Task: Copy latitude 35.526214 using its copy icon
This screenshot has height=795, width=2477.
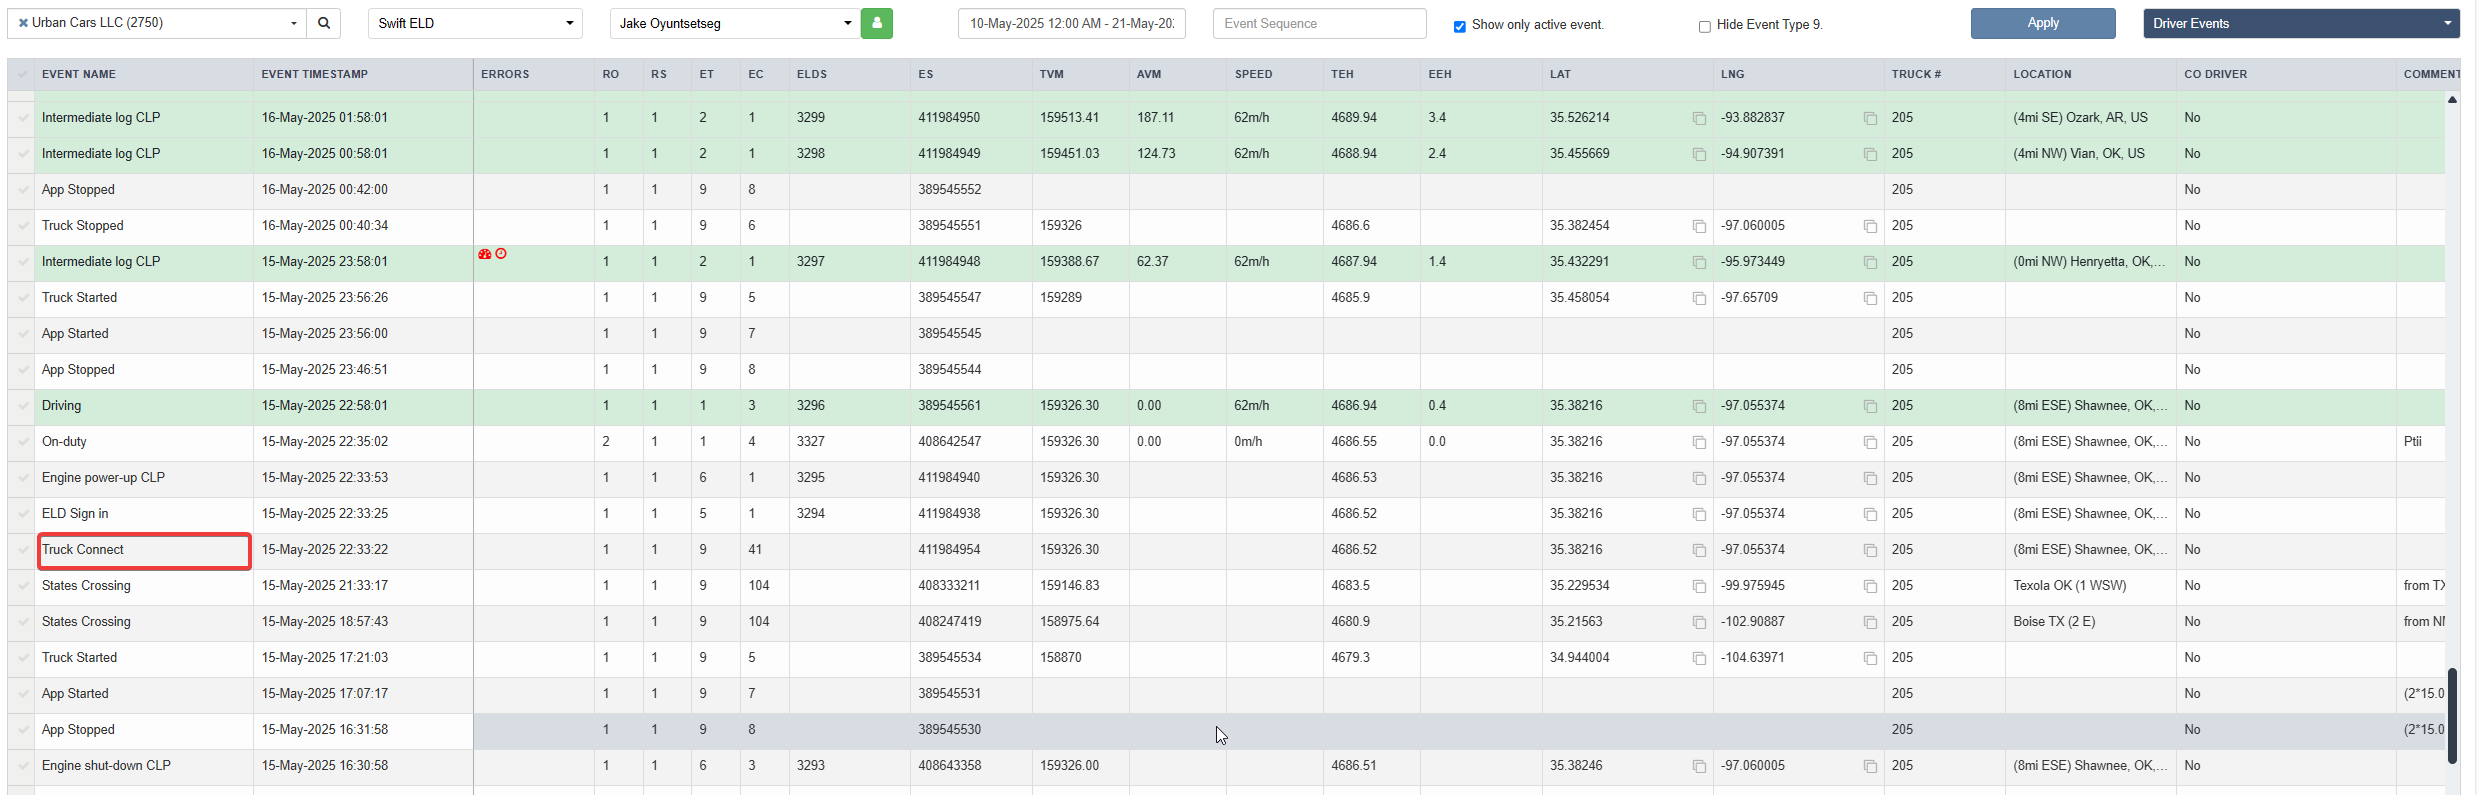Action: pyautogui.click(x=1699, y=118)
